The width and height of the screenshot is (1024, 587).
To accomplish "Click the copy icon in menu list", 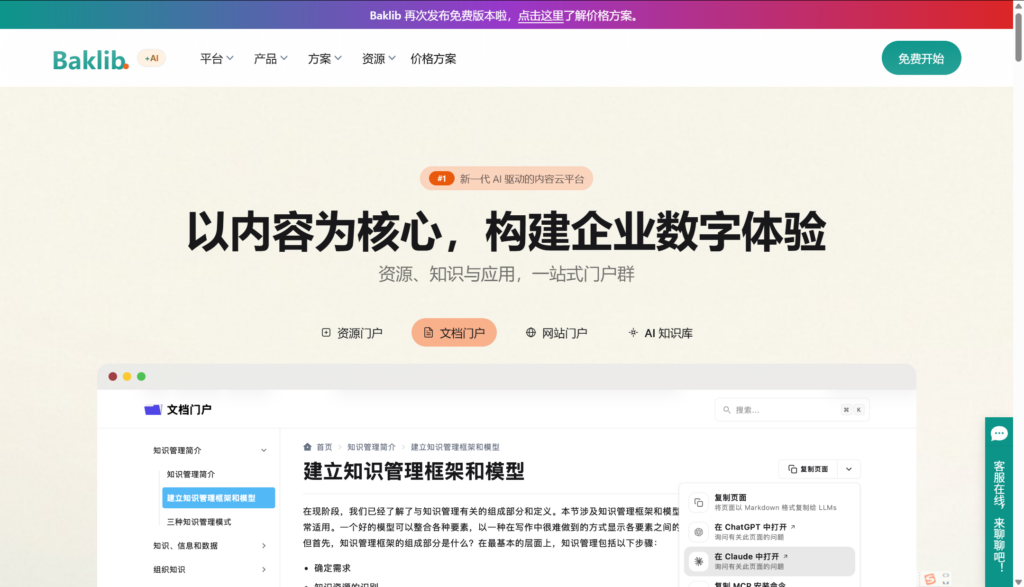I will [699, 502].
